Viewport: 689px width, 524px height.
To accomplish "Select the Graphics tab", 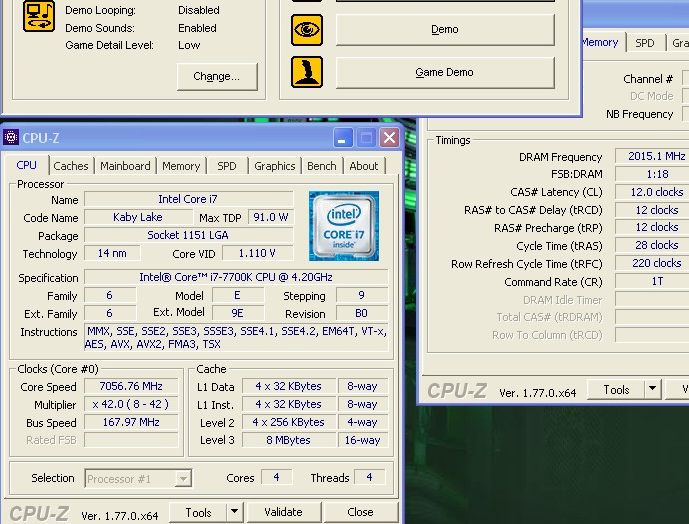I will point(274,166).
